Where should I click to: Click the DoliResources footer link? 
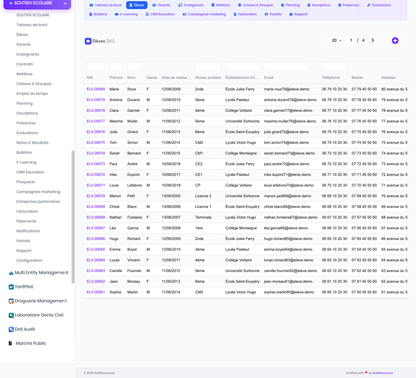(383, 373)
